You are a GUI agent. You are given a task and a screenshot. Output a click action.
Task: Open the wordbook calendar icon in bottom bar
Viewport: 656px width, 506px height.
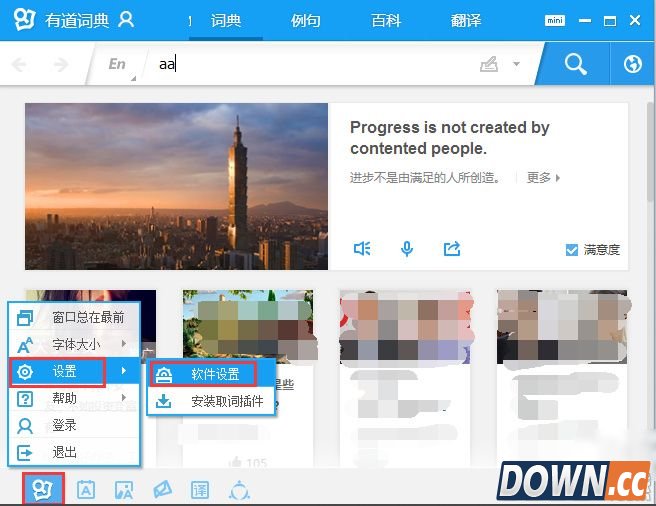point(86,490)
